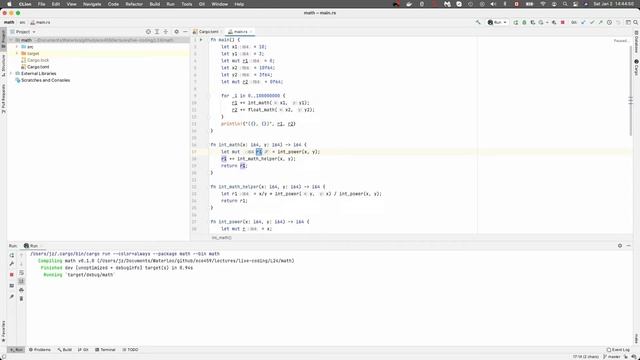
Task: Click the Structure vertical sidebar tab
Action: 3,66
